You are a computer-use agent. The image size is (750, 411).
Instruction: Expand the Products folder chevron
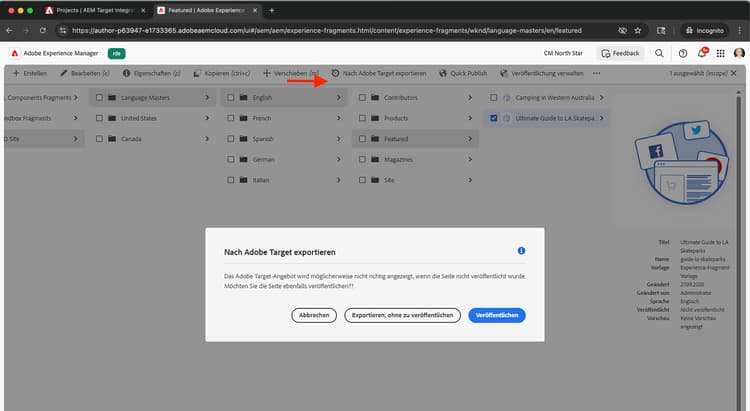coord(470,118)
